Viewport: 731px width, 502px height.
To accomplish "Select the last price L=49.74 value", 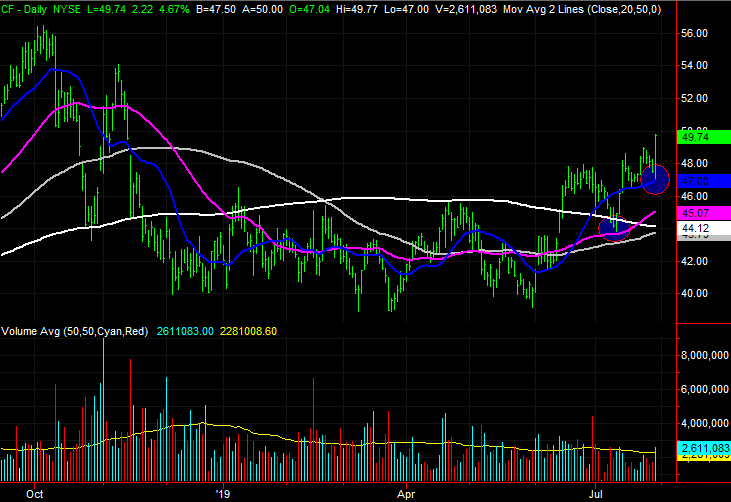I will coord(106,9).
